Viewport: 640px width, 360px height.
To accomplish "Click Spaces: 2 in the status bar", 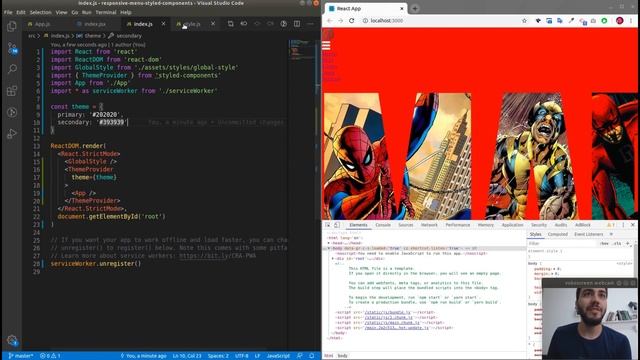I will [x=218, y=356].
